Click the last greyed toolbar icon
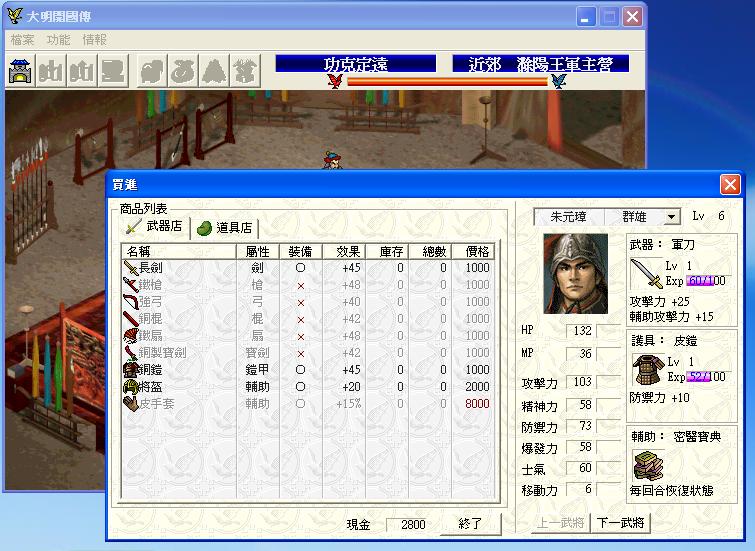Viewport: 755px width, 551px height. pos(246,70)
